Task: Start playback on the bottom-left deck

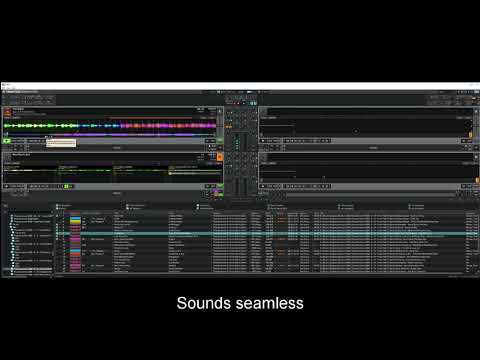Action: 6,186
